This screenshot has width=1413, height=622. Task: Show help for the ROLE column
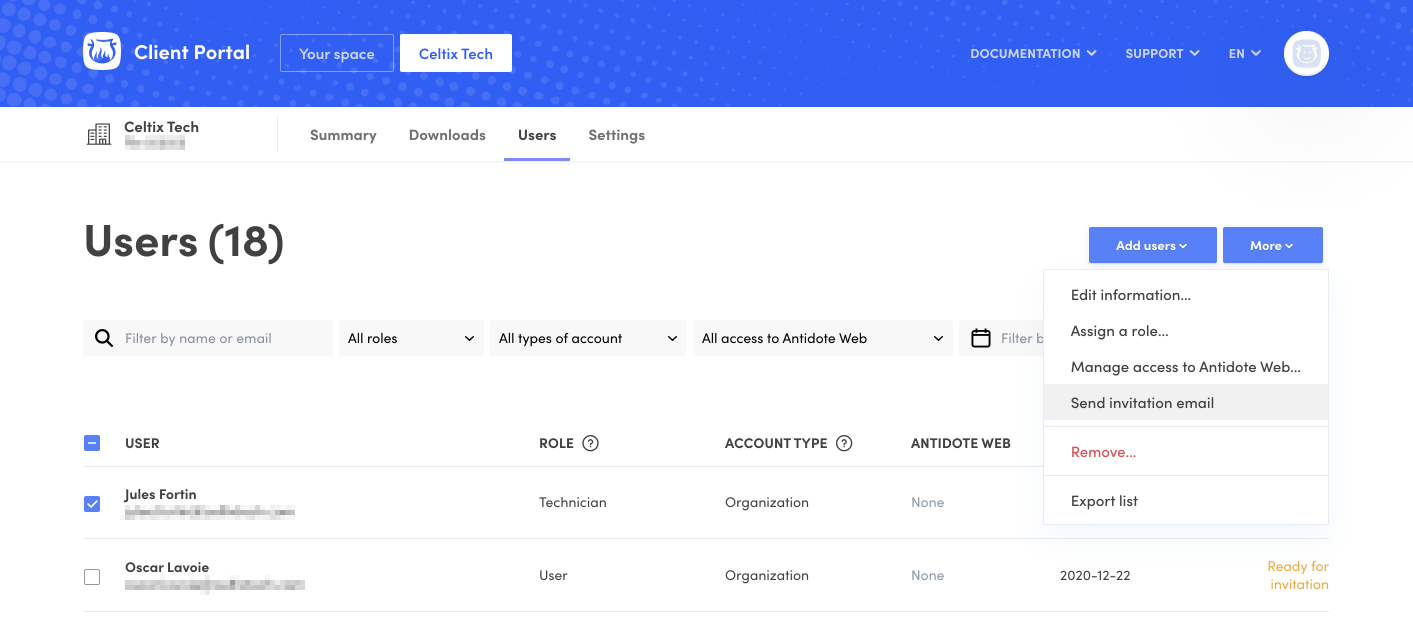tap(590, 443)
